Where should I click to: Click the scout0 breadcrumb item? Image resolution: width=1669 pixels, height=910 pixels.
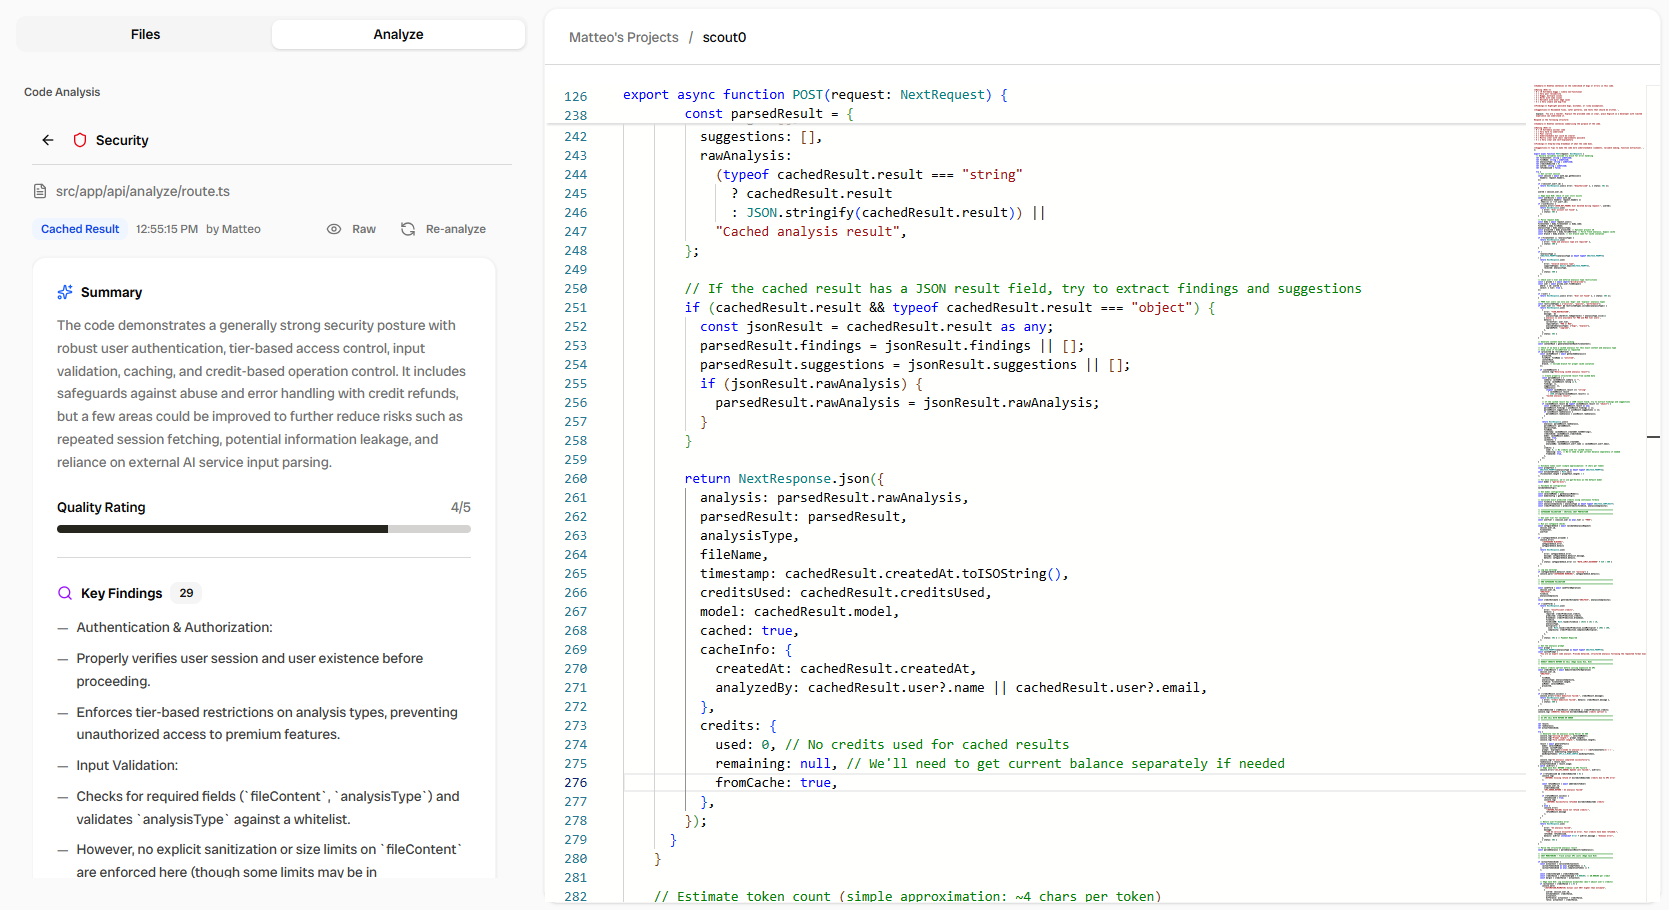(724, 37)
